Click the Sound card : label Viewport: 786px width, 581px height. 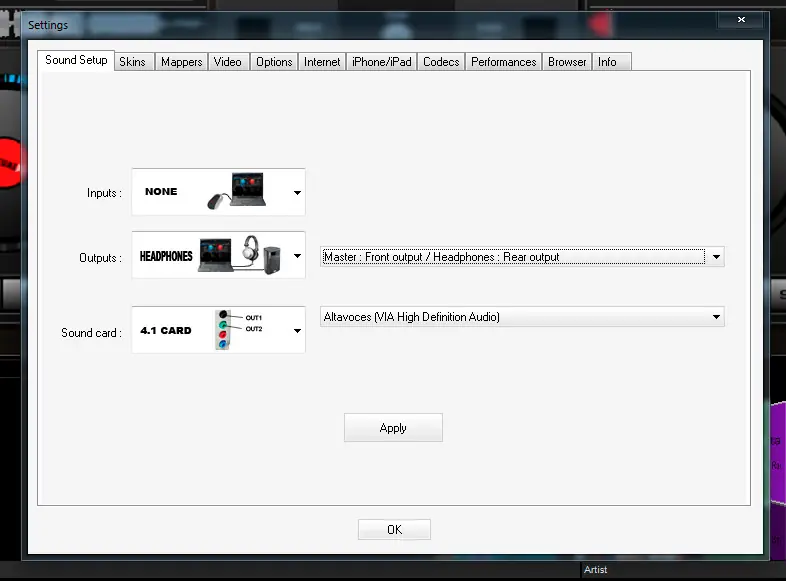point(91,333)
